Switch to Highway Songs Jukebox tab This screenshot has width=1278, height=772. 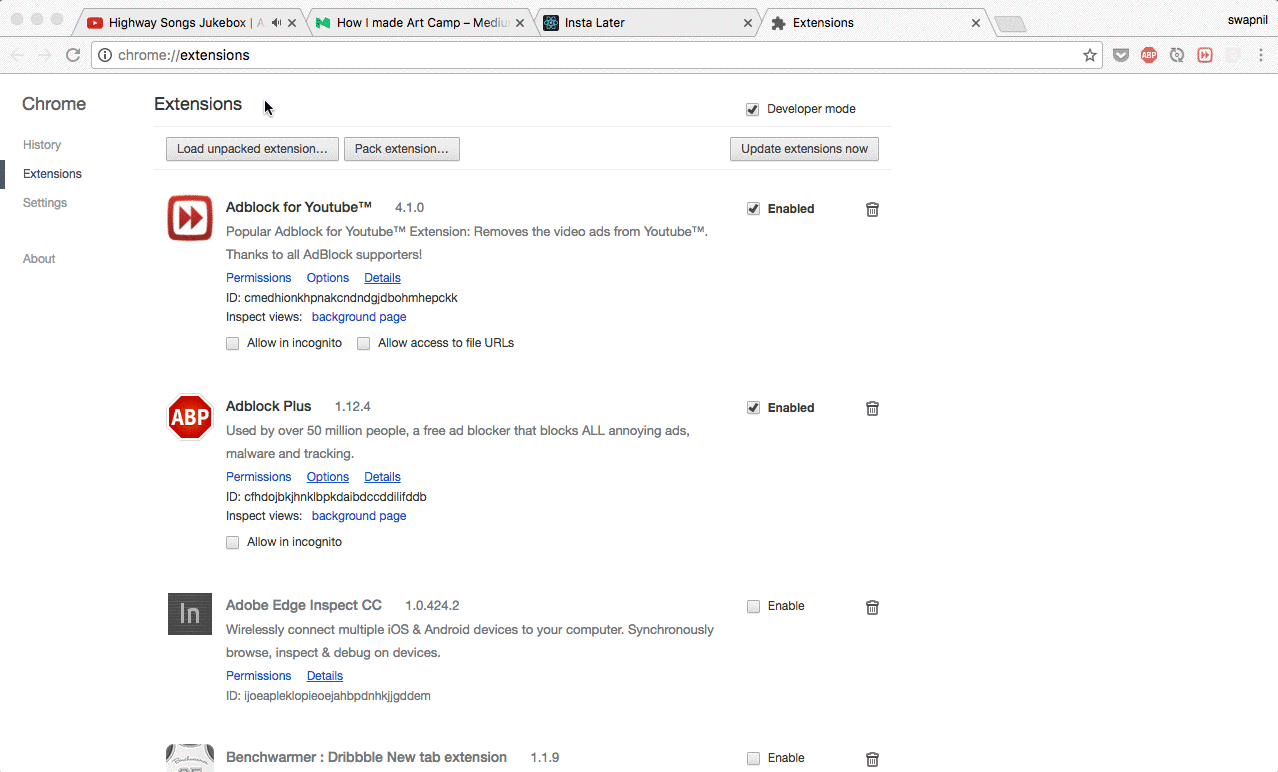[190, 22]
